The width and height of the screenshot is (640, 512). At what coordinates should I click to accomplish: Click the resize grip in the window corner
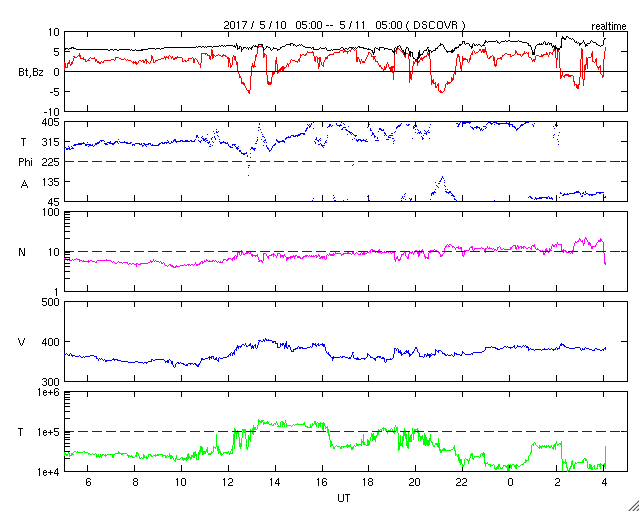pos(634,506)
